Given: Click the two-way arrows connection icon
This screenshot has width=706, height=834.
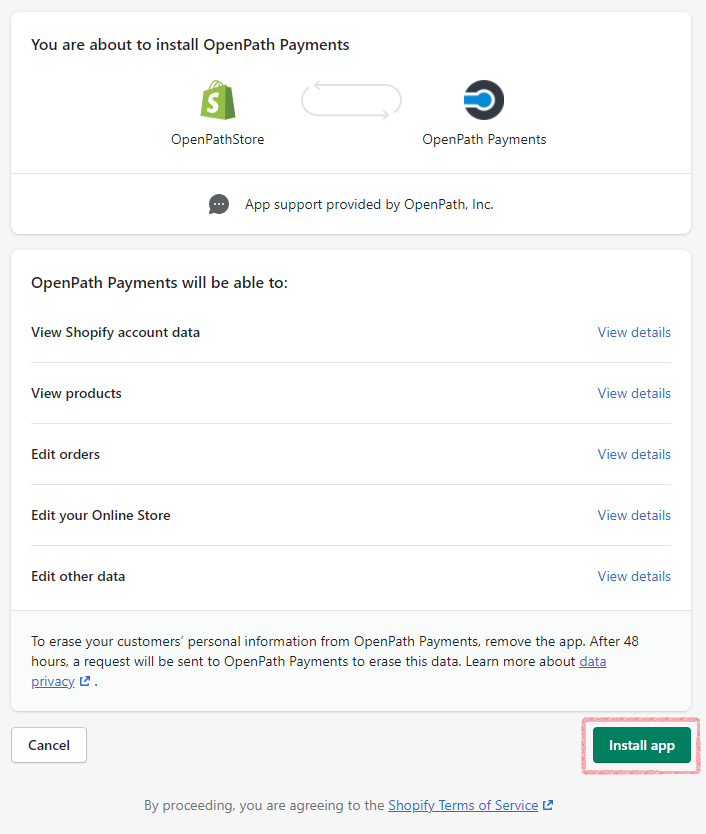Looking at the screenshot, I should tap(351, 100).
